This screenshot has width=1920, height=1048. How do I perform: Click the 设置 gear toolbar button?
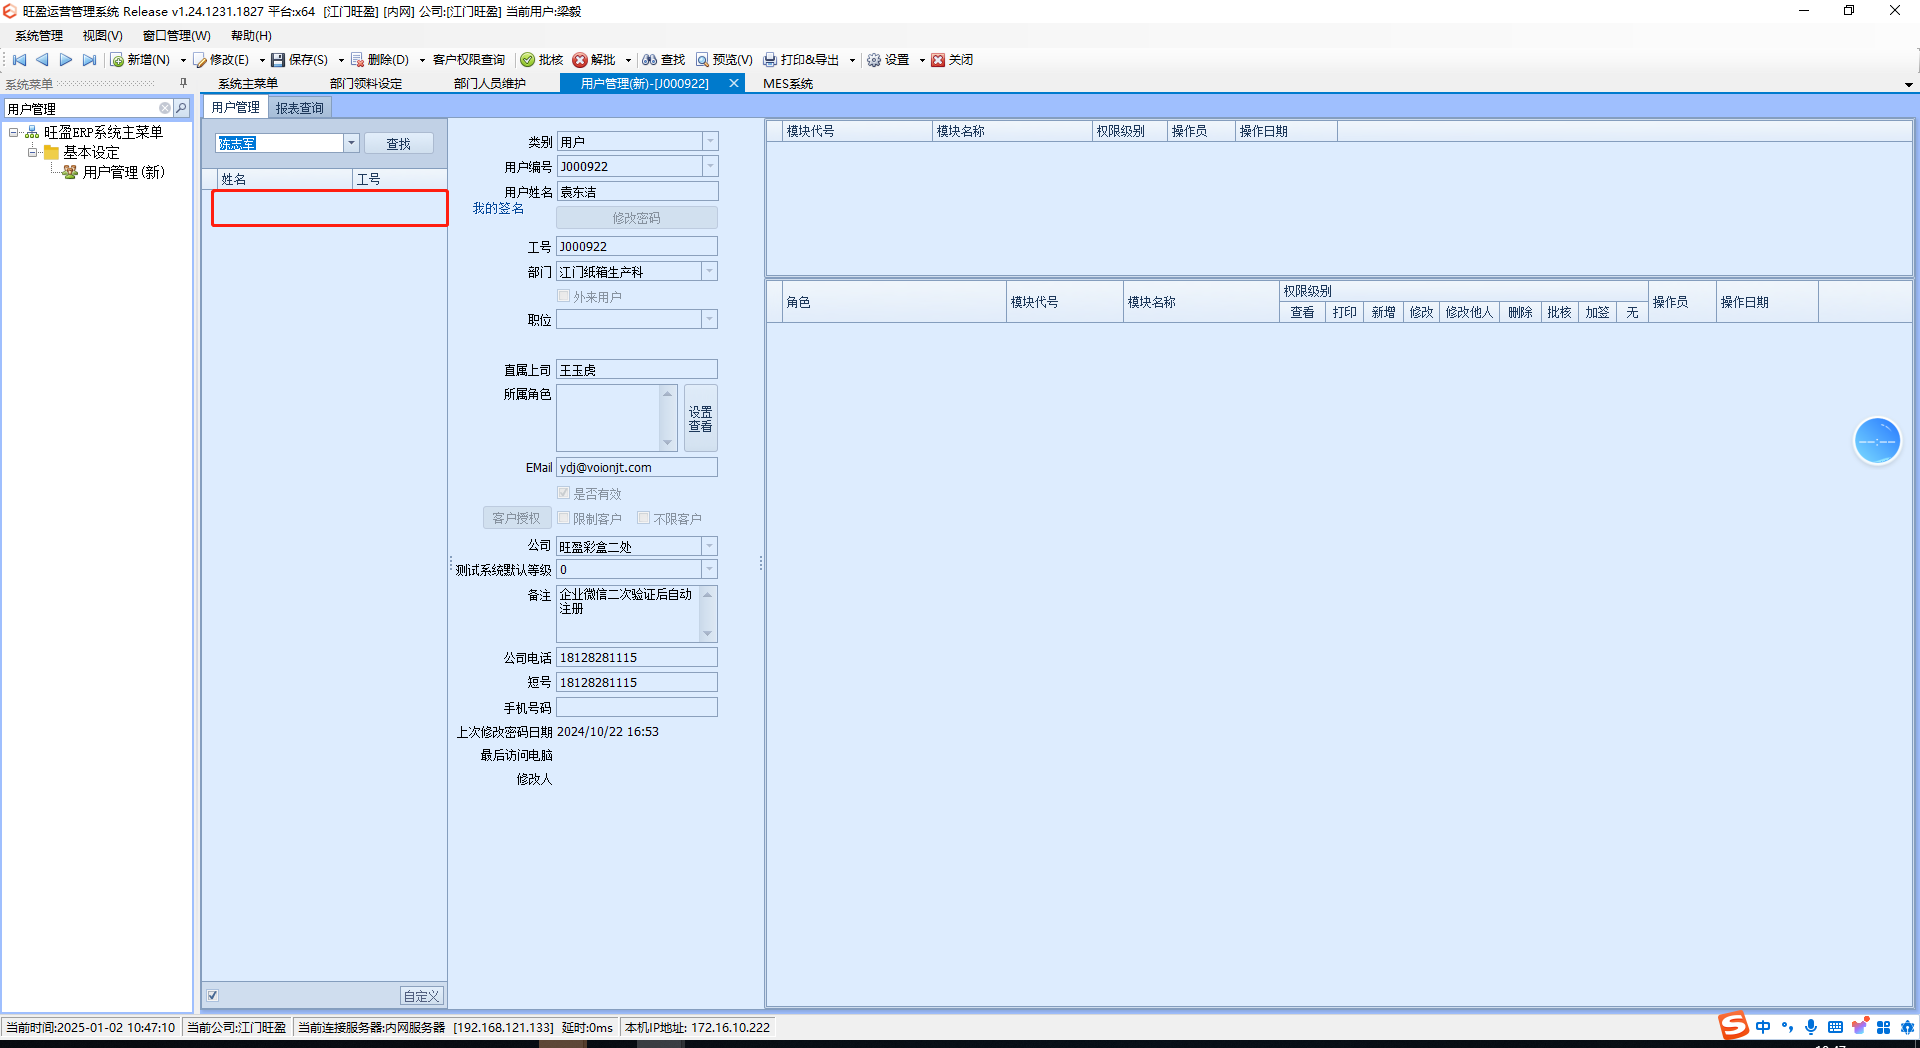point(888,60)
